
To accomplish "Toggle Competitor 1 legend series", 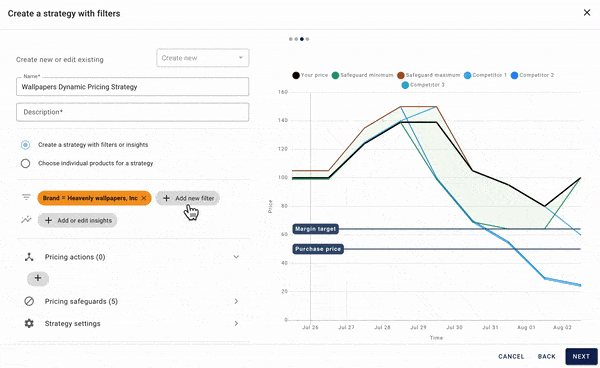I will coord(485,75).
